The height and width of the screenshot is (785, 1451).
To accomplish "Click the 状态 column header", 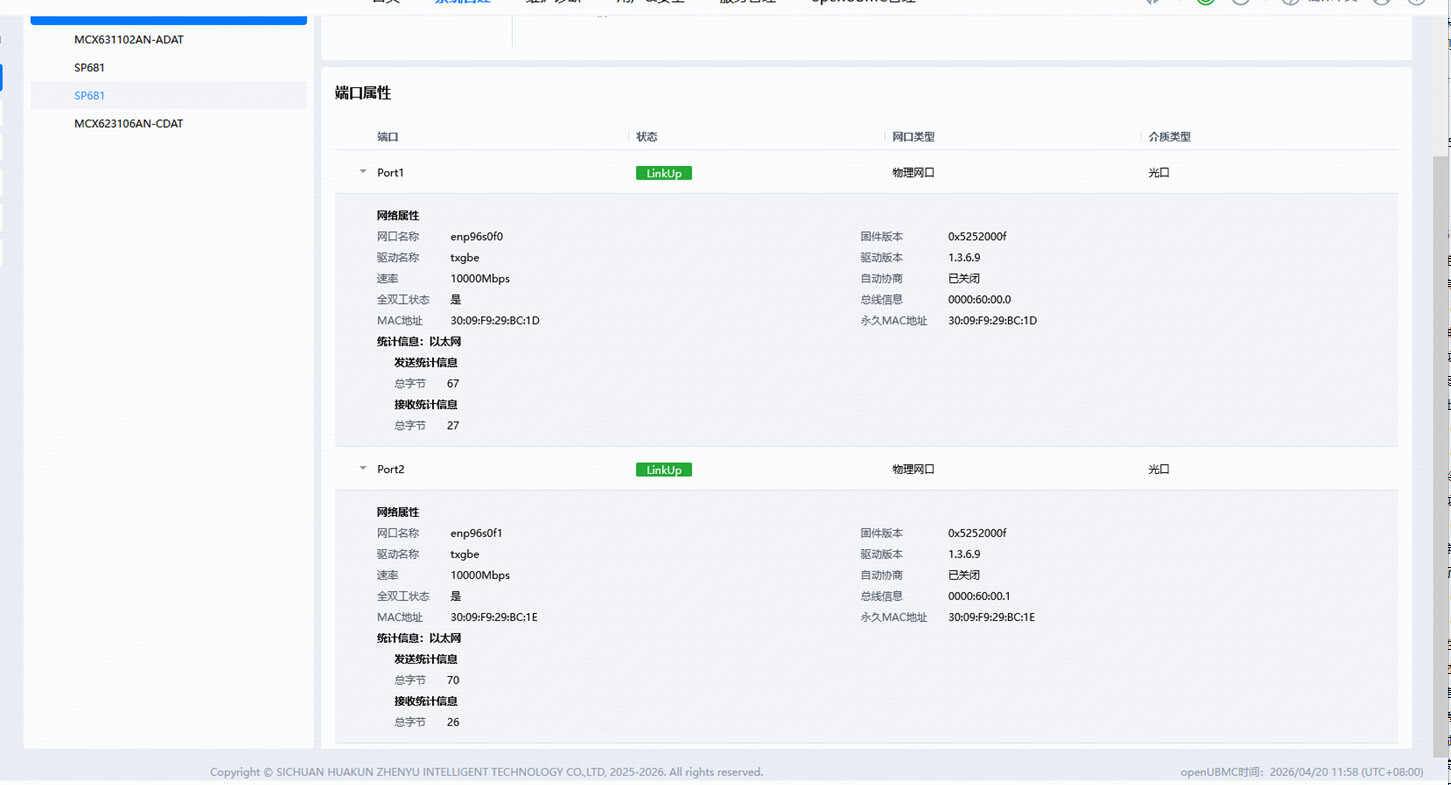I will [x=647, y=137].
